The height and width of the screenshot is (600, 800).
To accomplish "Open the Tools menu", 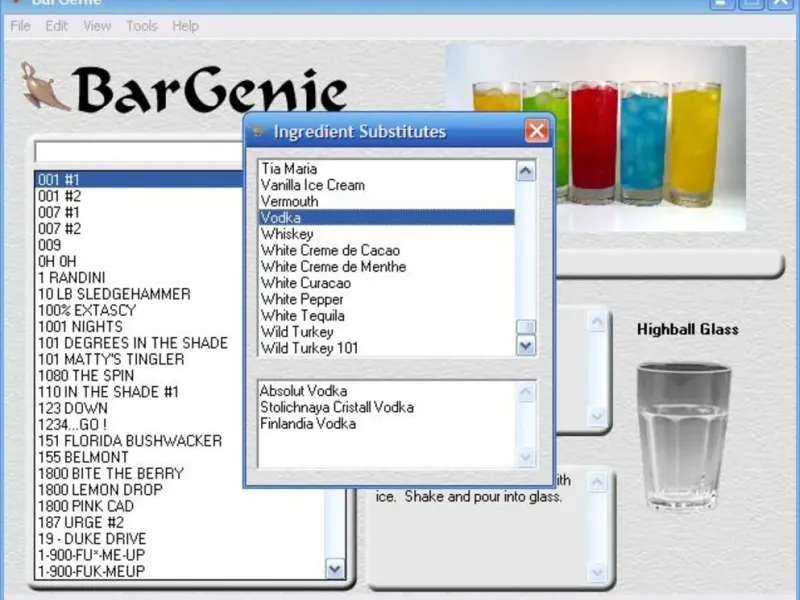I will click(142, 26).
